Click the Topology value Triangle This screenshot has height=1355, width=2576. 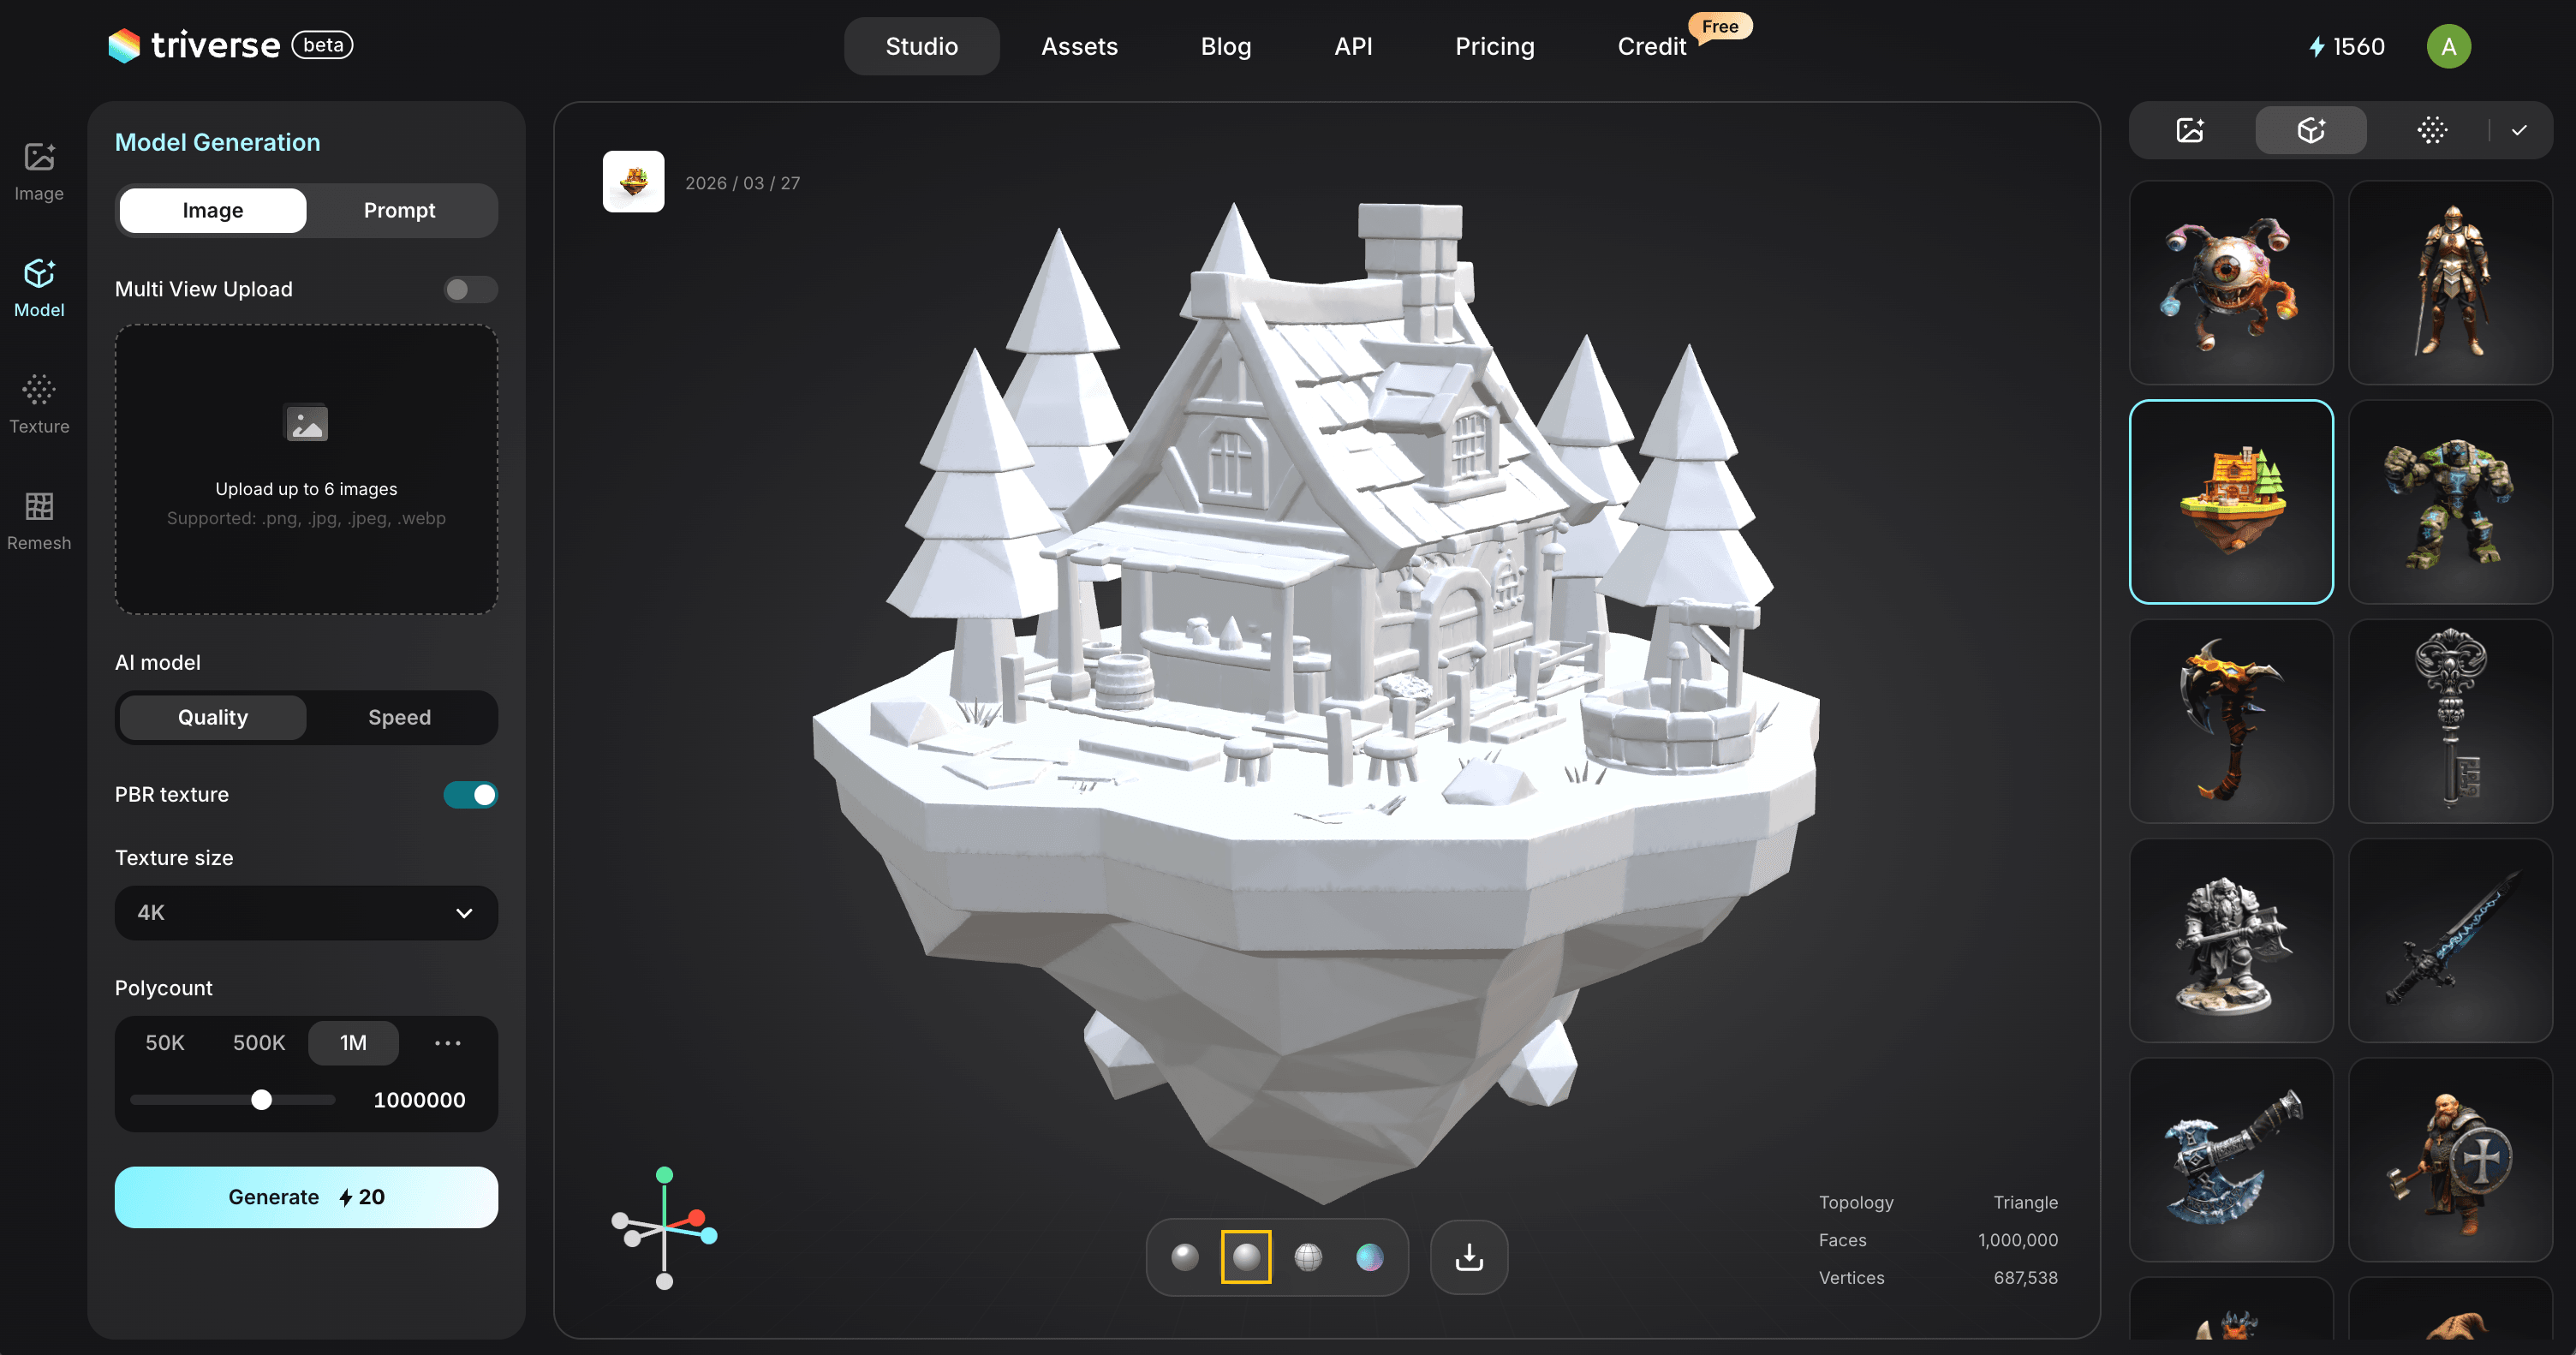click(x=2026, y=1202)
